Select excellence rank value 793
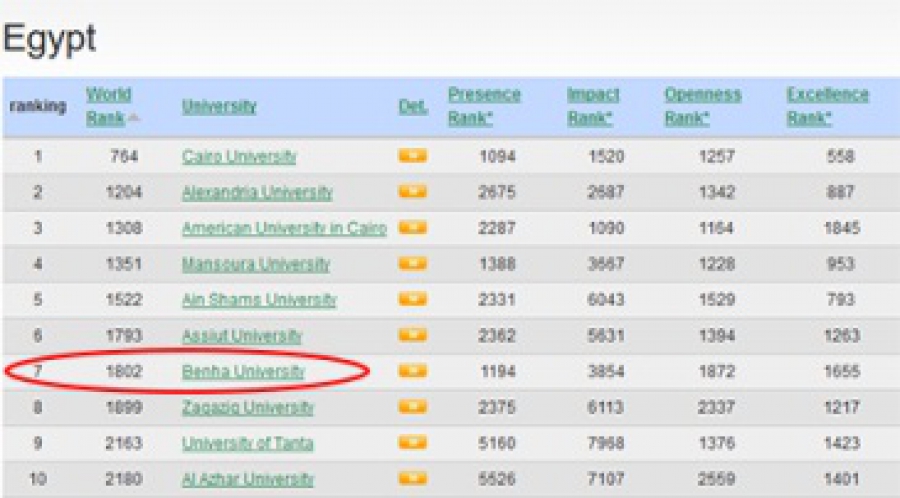Image resolution: width=900 pixels, height=498 pixels. coord(841,300)
